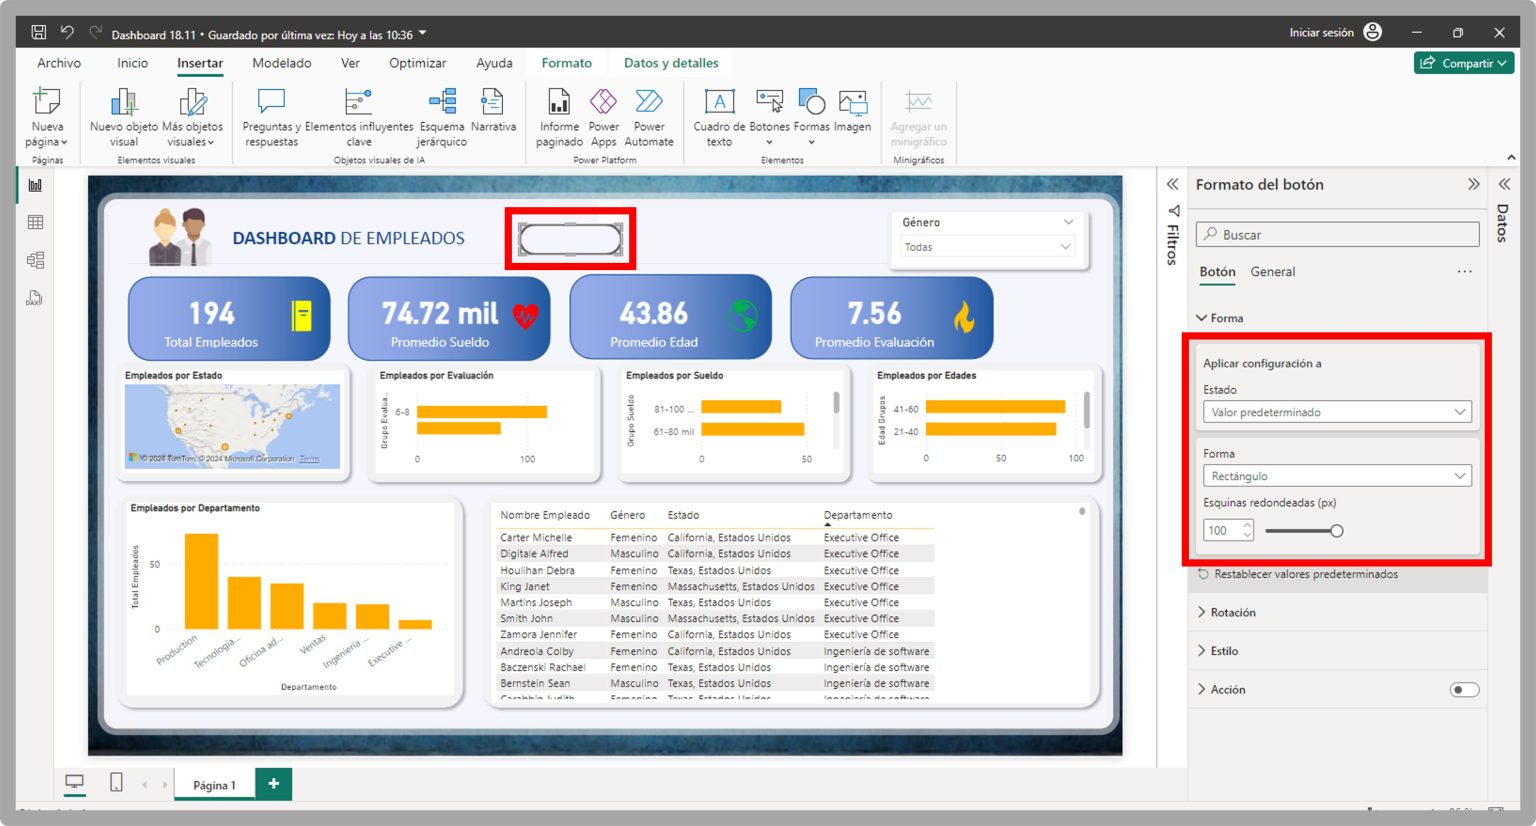Insert an Imagen element
Image resolution: width=1536 pixels, height=826 pixels.
(x=852, y=110)
